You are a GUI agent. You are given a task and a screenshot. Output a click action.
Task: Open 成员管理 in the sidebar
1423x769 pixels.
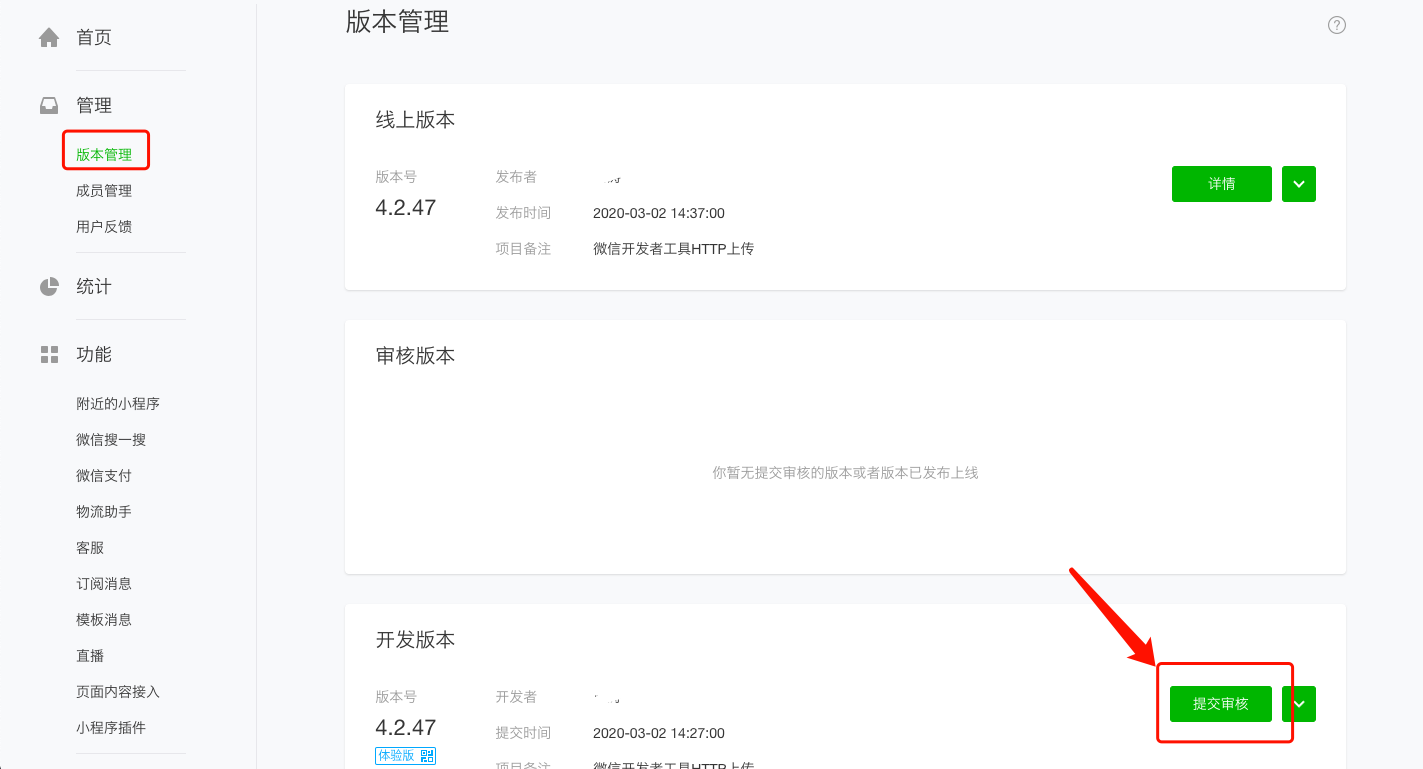[104, 191]
